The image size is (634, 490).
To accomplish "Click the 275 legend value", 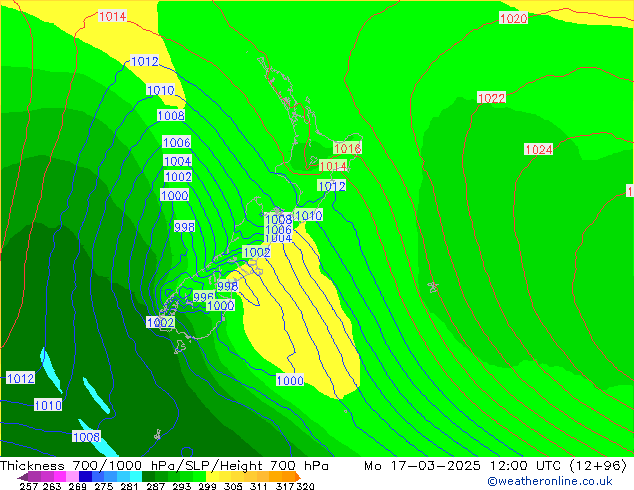I will pos(104,486).
